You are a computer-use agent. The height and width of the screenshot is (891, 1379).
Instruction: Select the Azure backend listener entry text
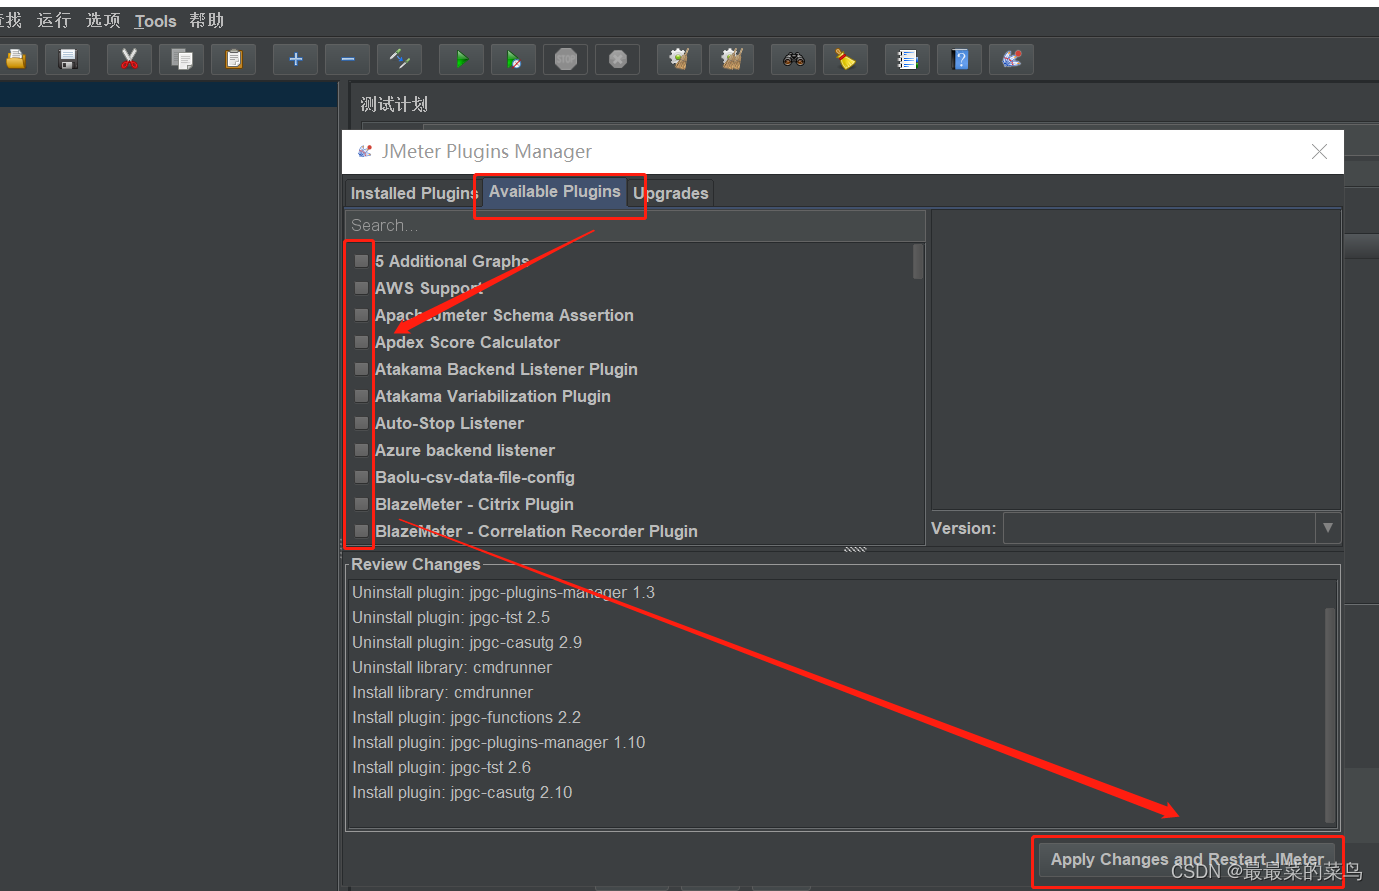pos(465,450)
